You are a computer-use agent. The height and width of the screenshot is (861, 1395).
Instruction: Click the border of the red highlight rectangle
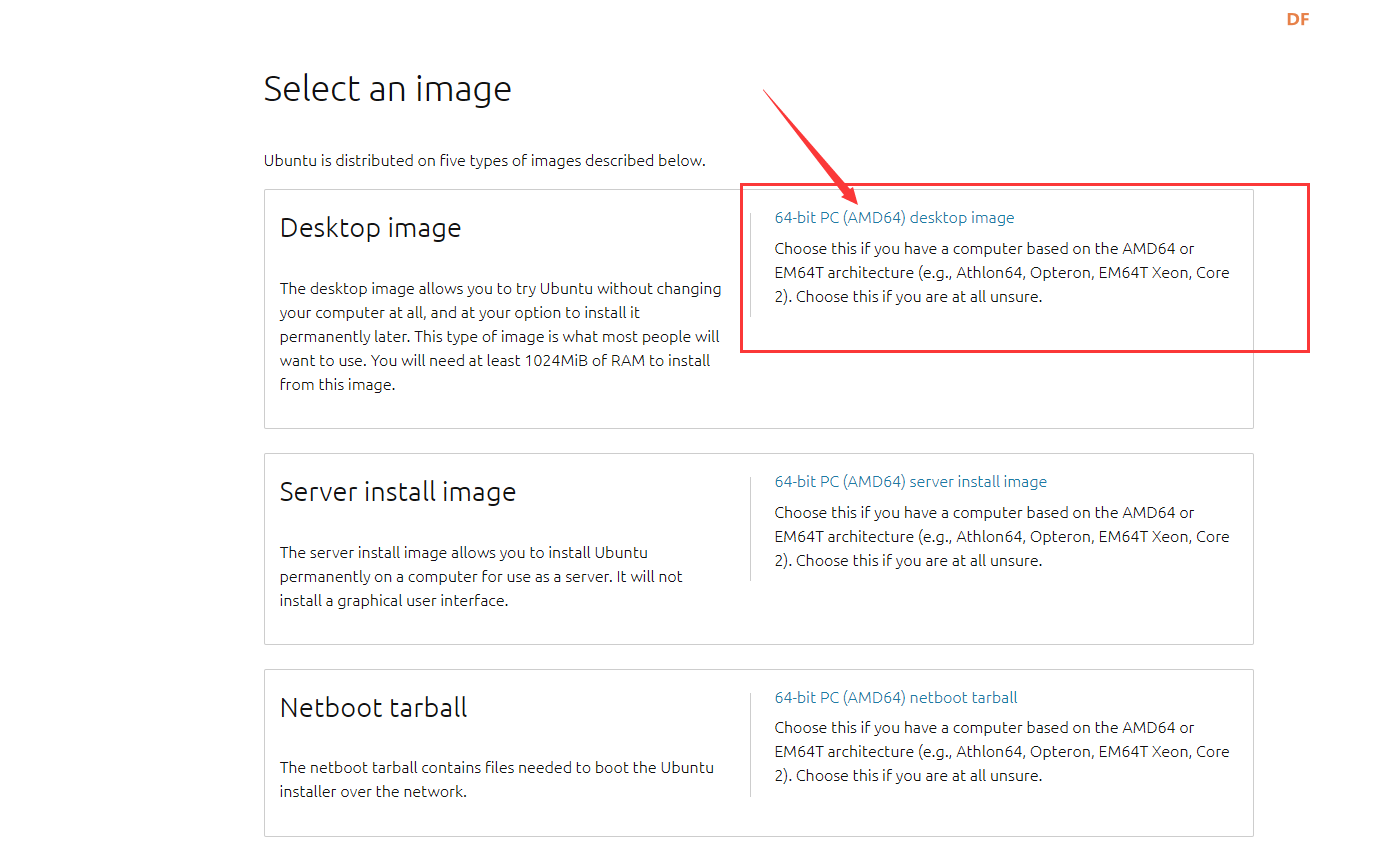tap(1308, 268)
